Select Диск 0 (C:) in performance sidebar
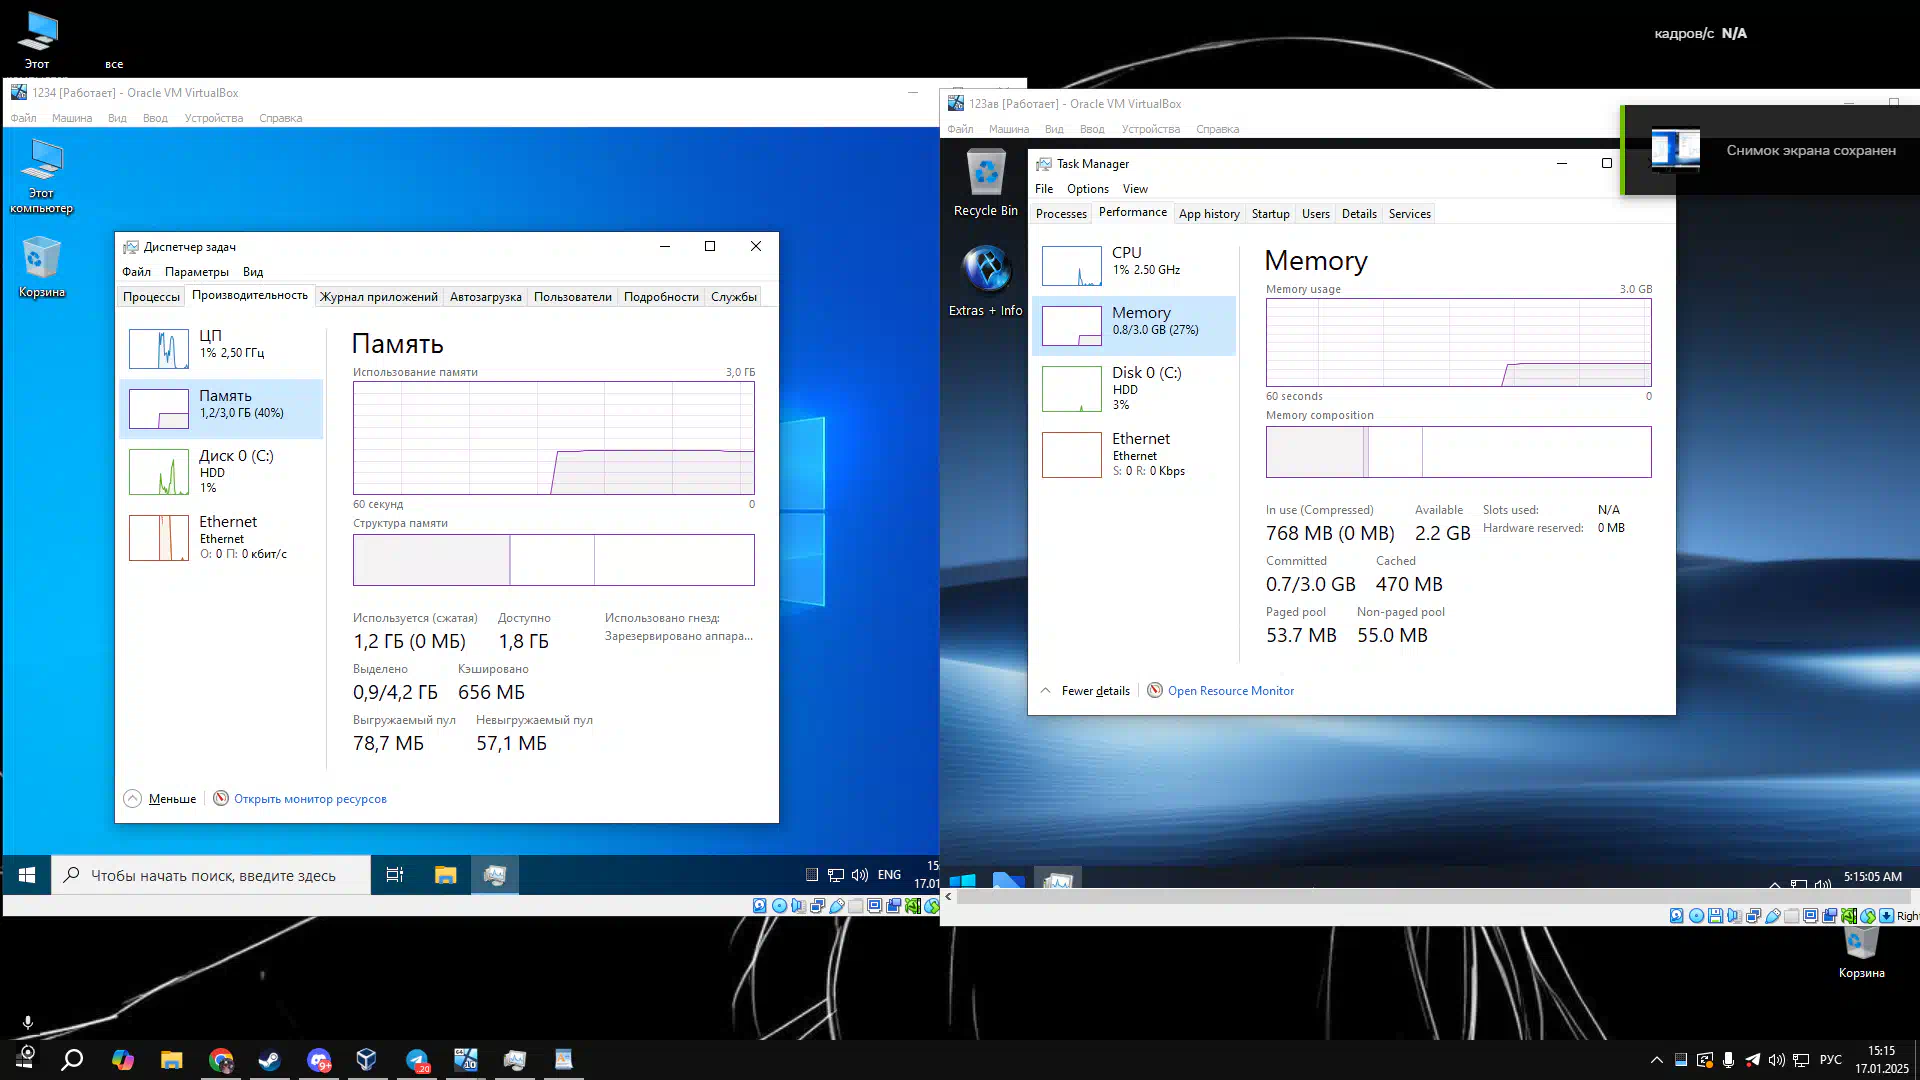The image size is (1920, 1080). (221, 471)
